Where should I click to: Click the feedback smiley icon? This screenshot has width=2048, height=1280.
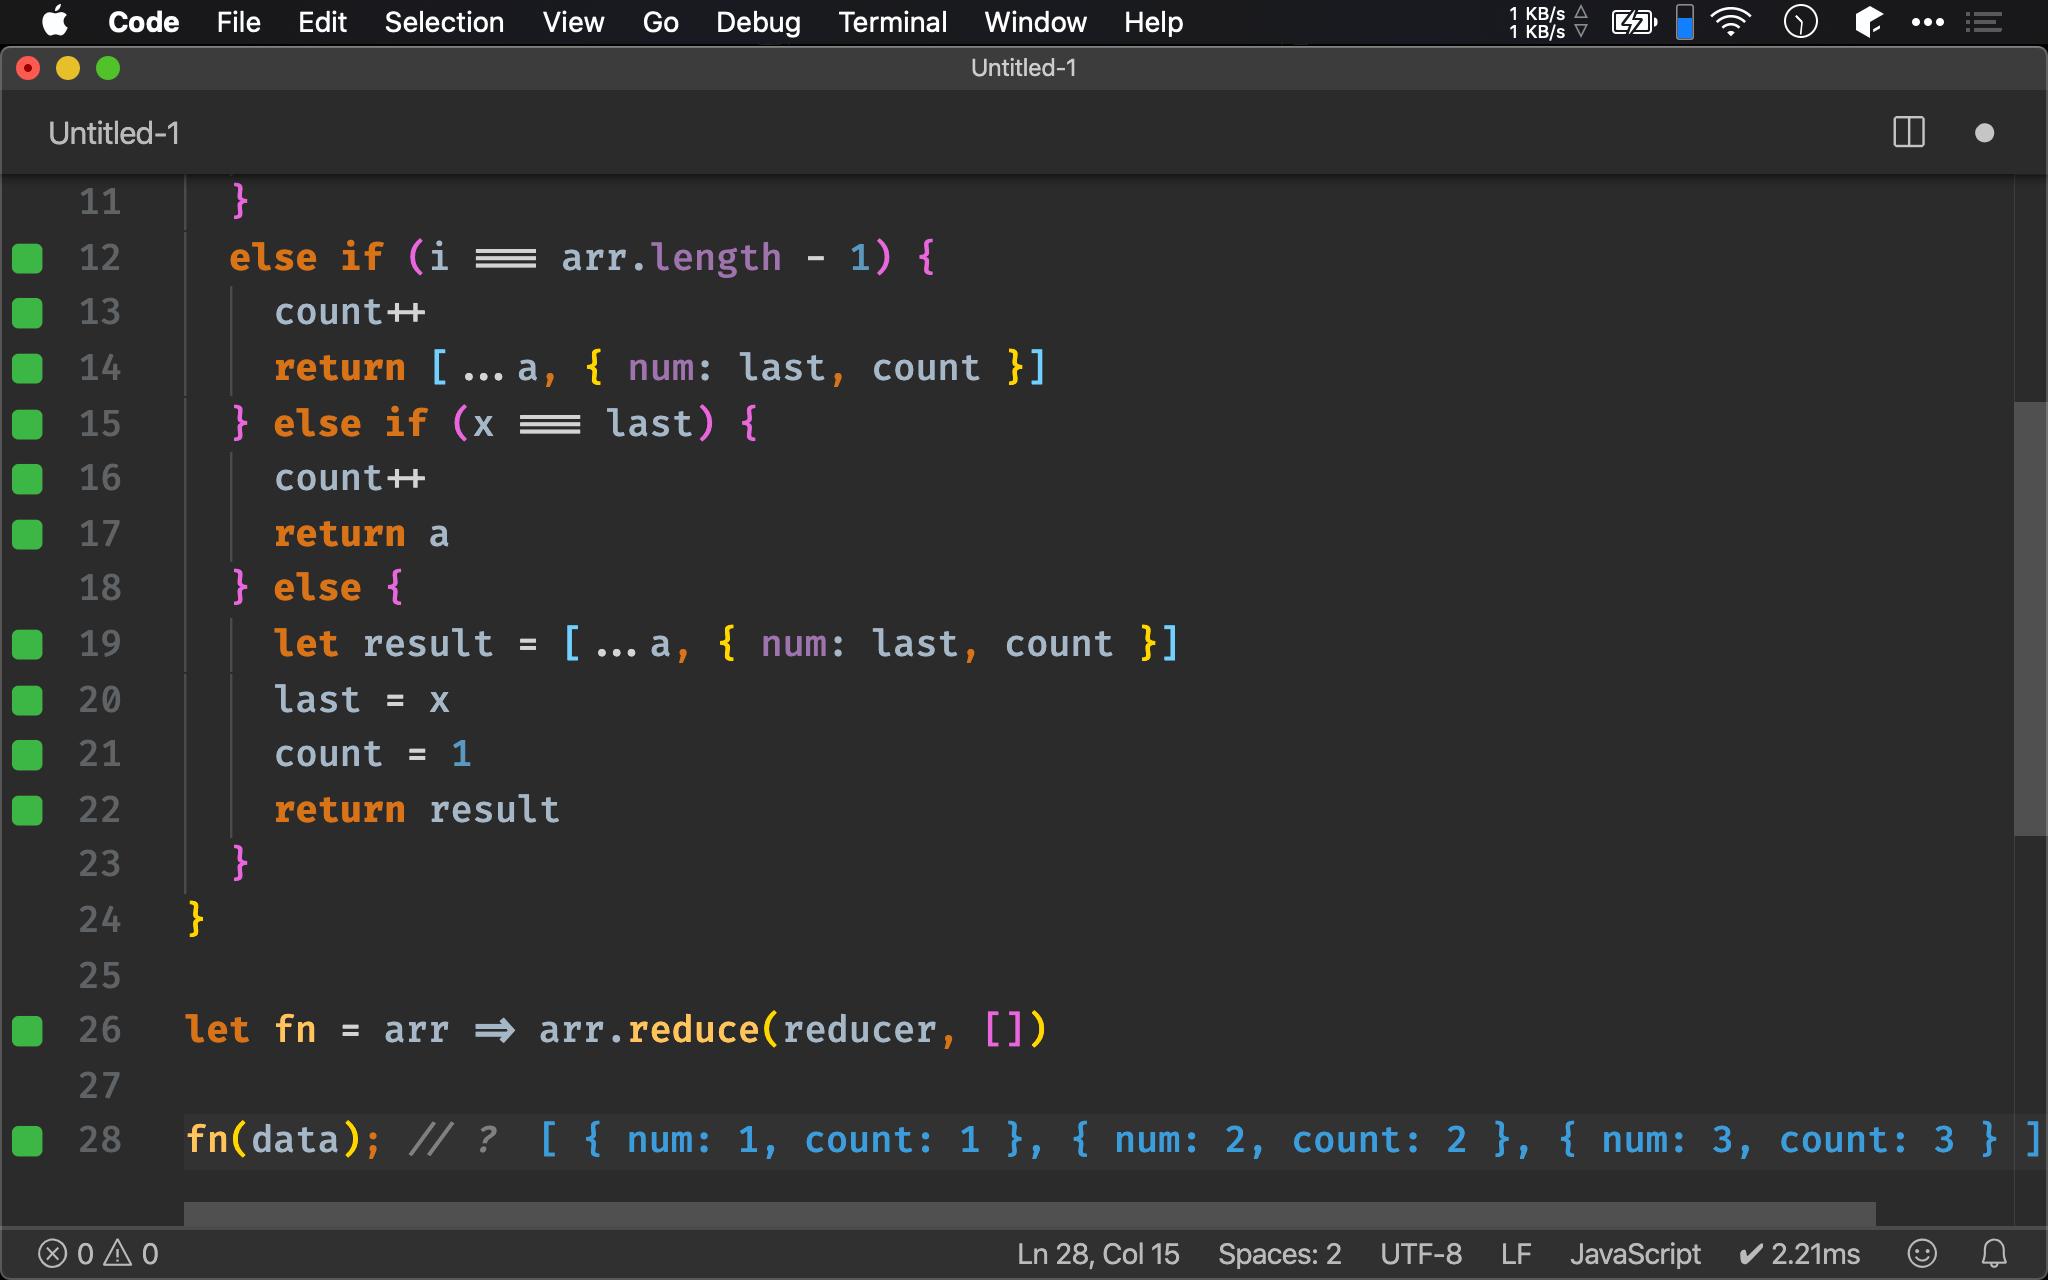tap(1921, 1253)
